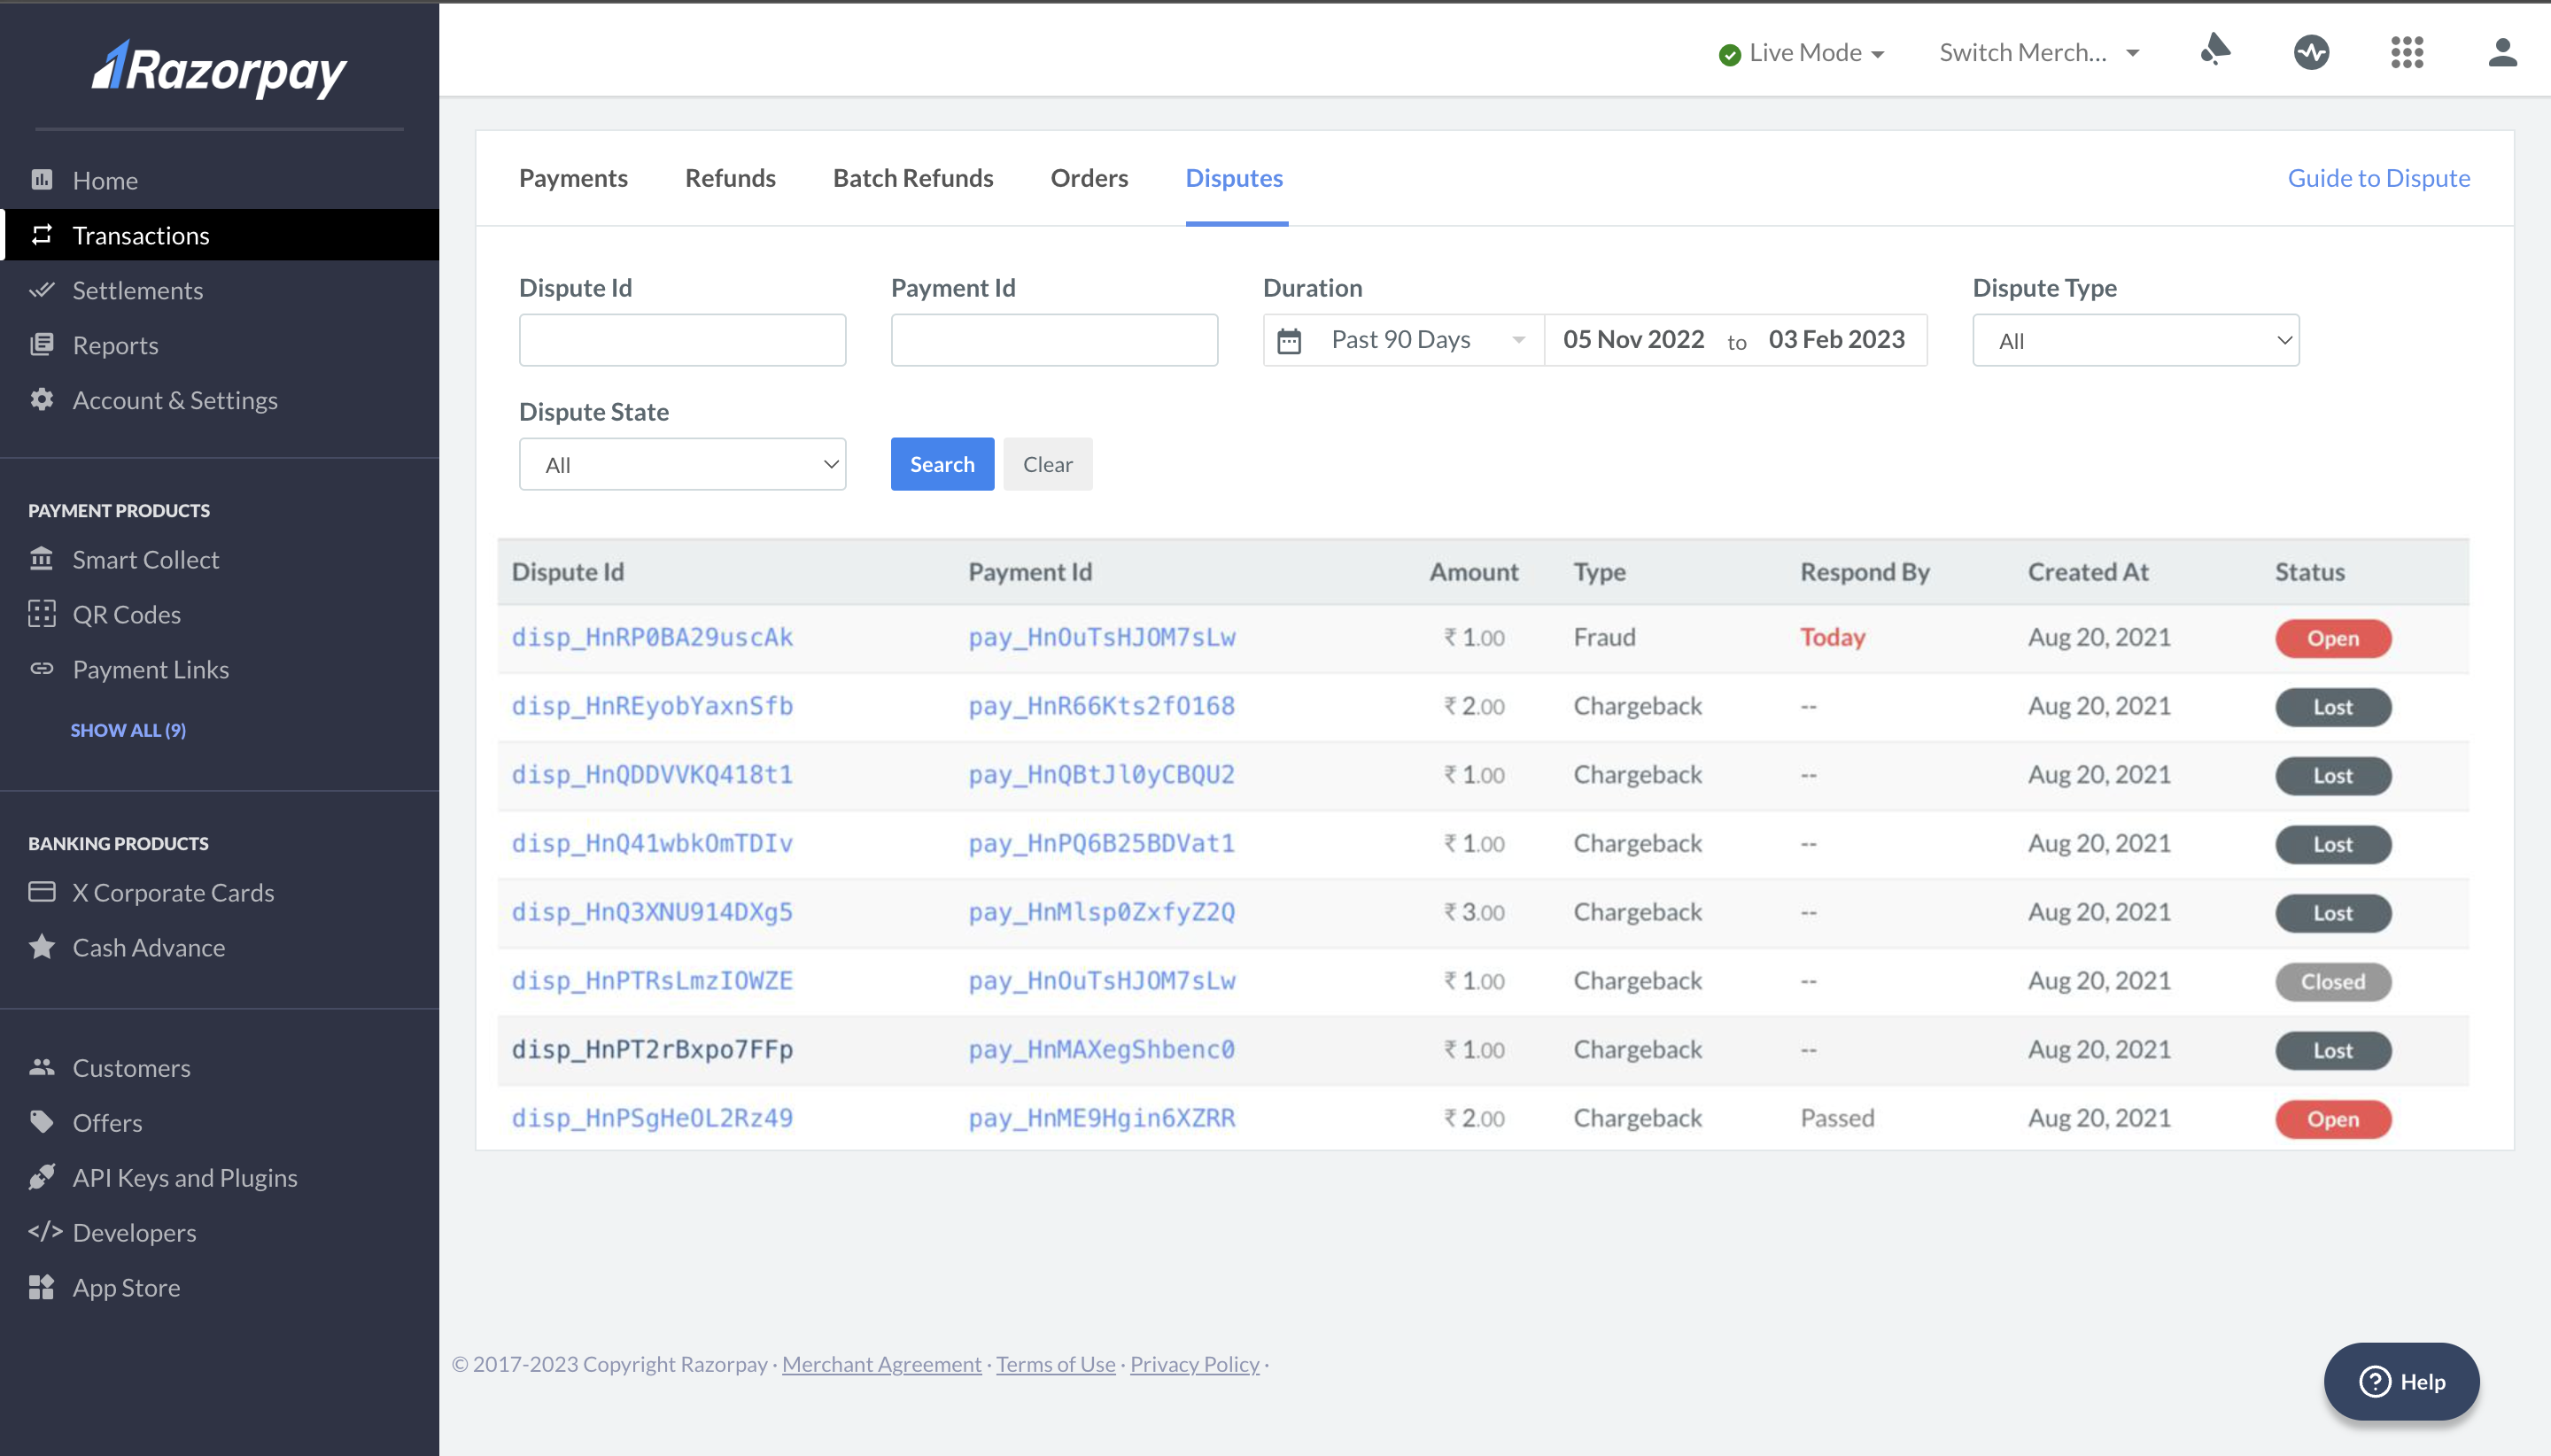Click the Cash Advance star icon
2551x1456 pixels.
click(41, 946)
